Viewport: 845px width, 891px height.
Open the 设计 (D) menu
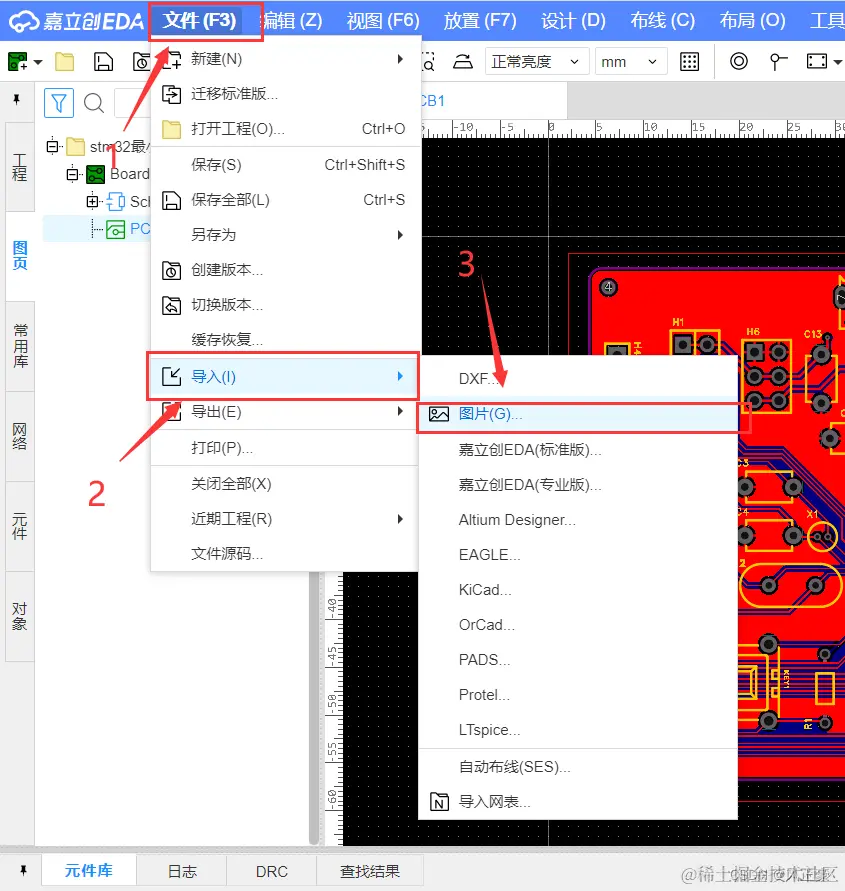pos(573,21)
